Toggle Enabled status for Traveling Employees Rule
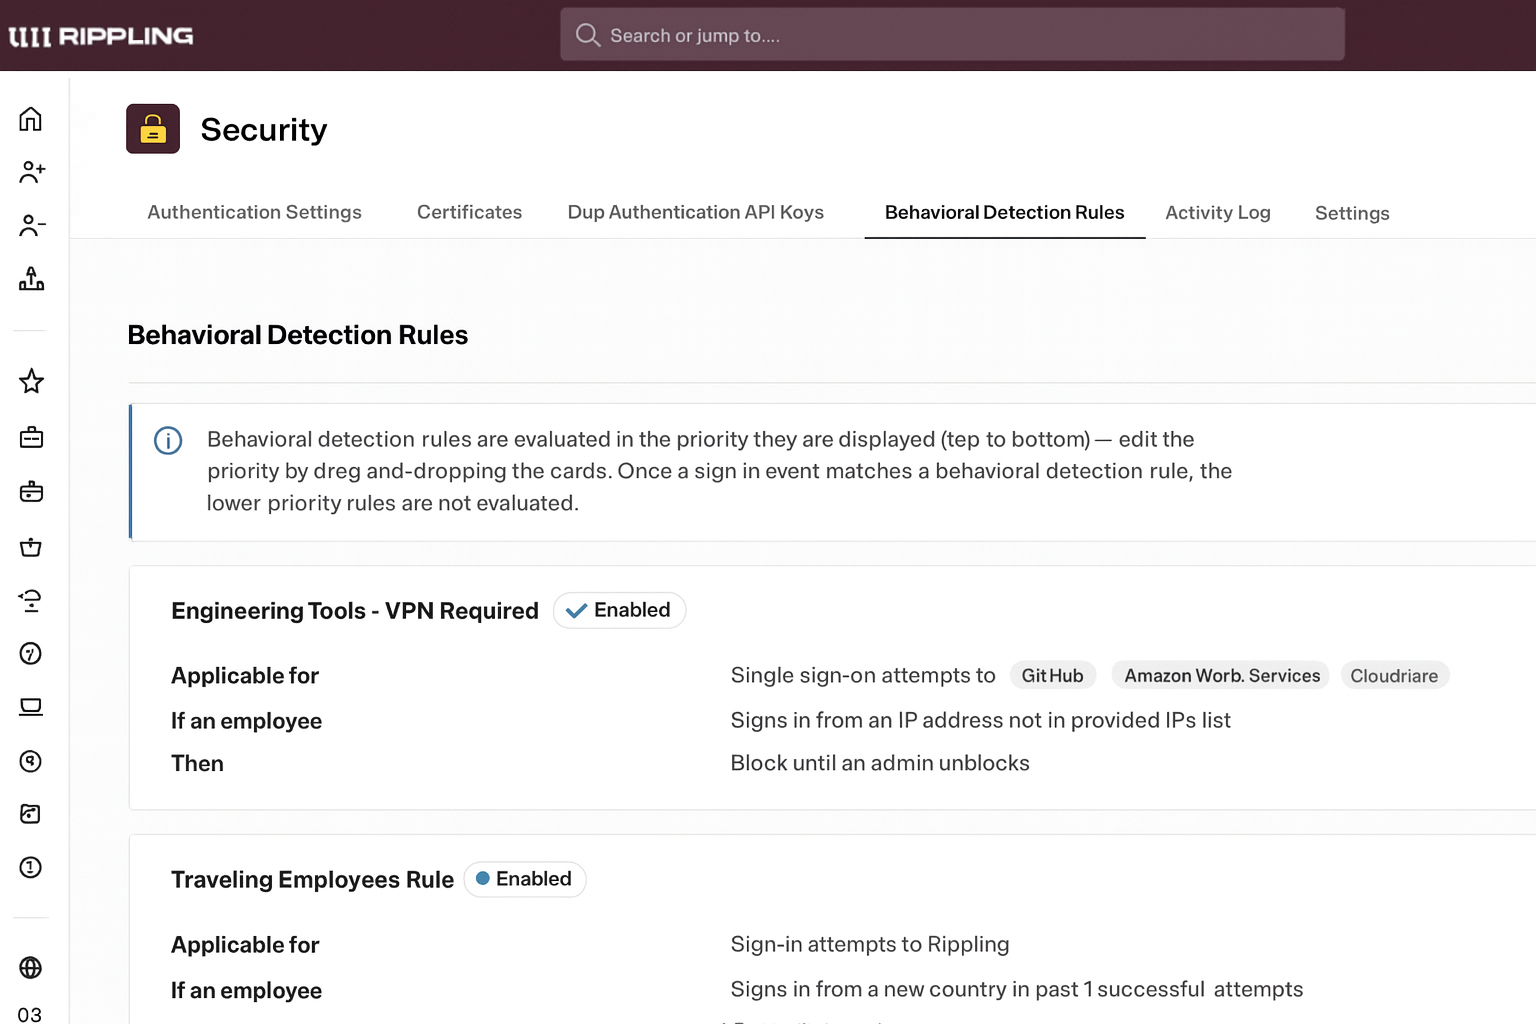Viewport: 1536px width, 1024px height. pos(525,879)
